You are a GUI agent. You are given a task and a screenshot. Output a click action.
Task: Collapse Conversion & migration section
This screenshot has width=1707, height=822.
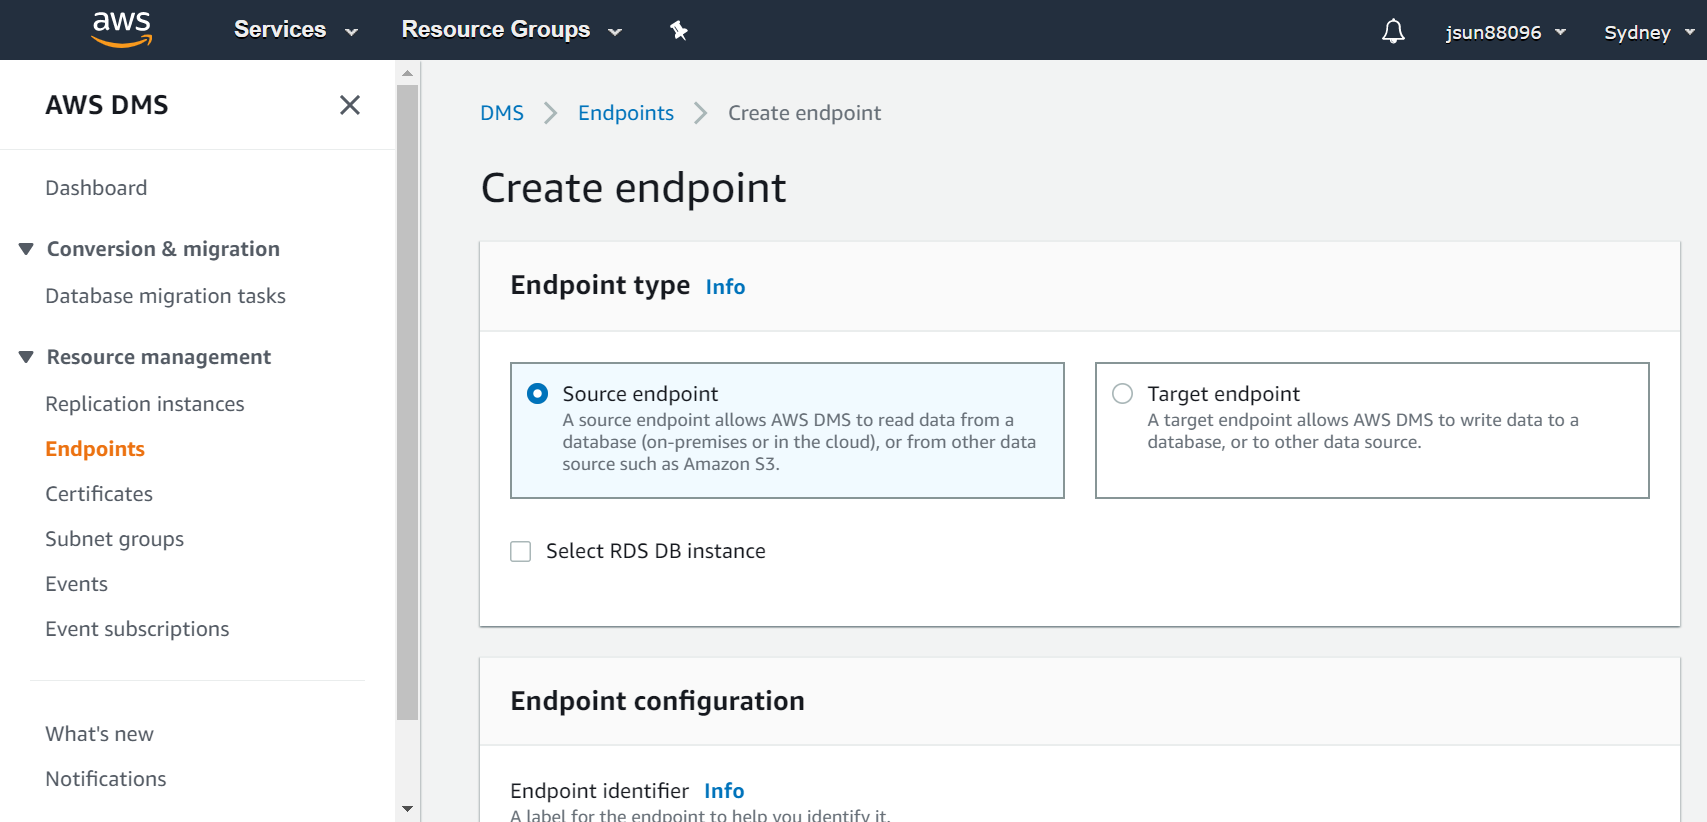(27, 249)
